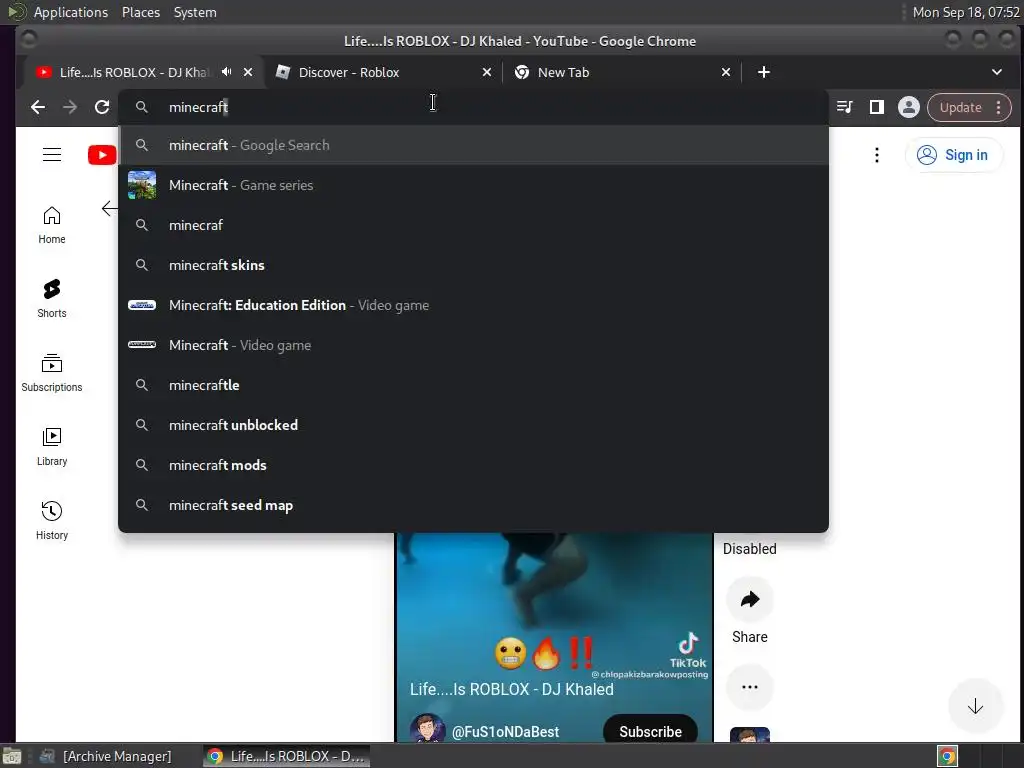Open the Chrome profile avatar
The image size is (1024, 768).
[908, 107]
